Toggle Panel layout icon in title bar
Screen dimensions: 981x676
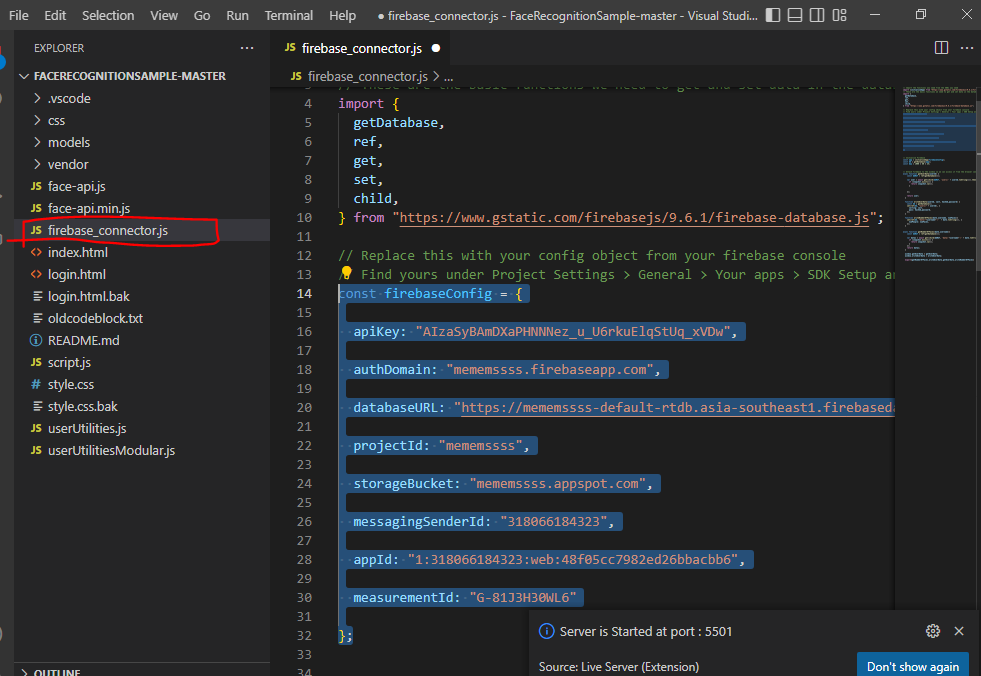795,15
